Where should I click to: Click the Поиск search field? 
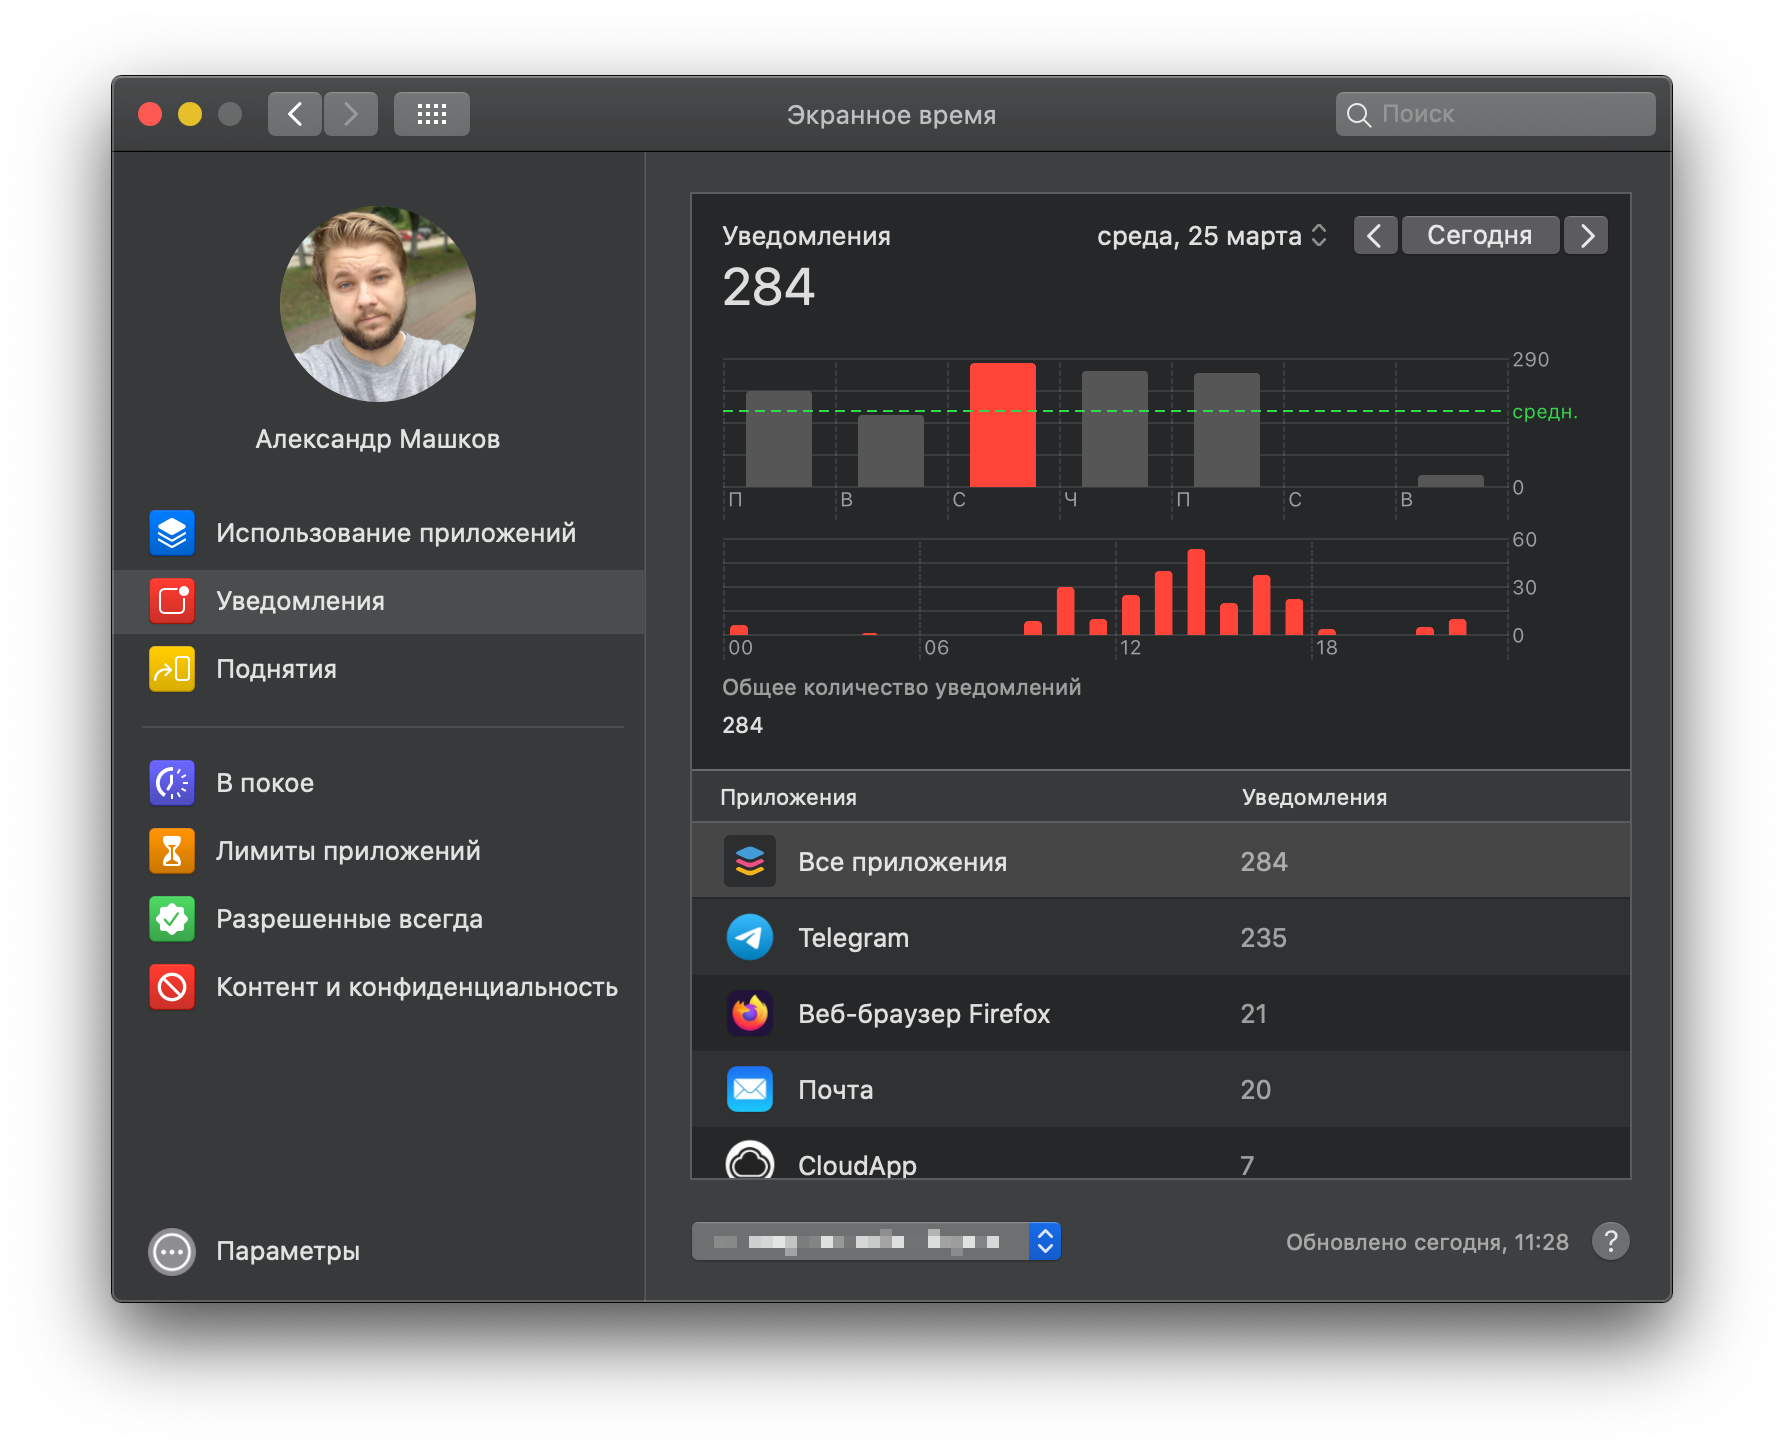[1495, 114]
